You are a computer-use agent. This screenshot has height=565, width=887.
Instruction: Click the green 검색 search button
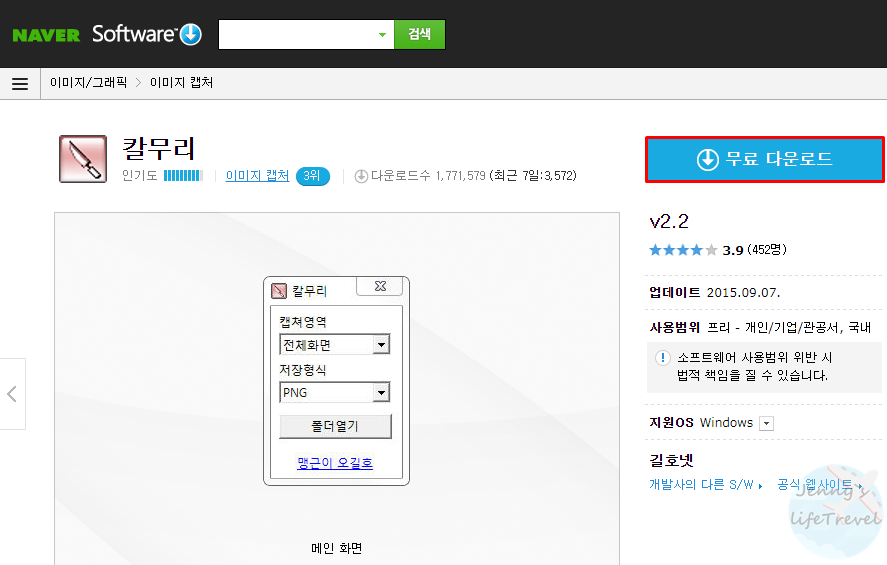[x=420, y=34]
